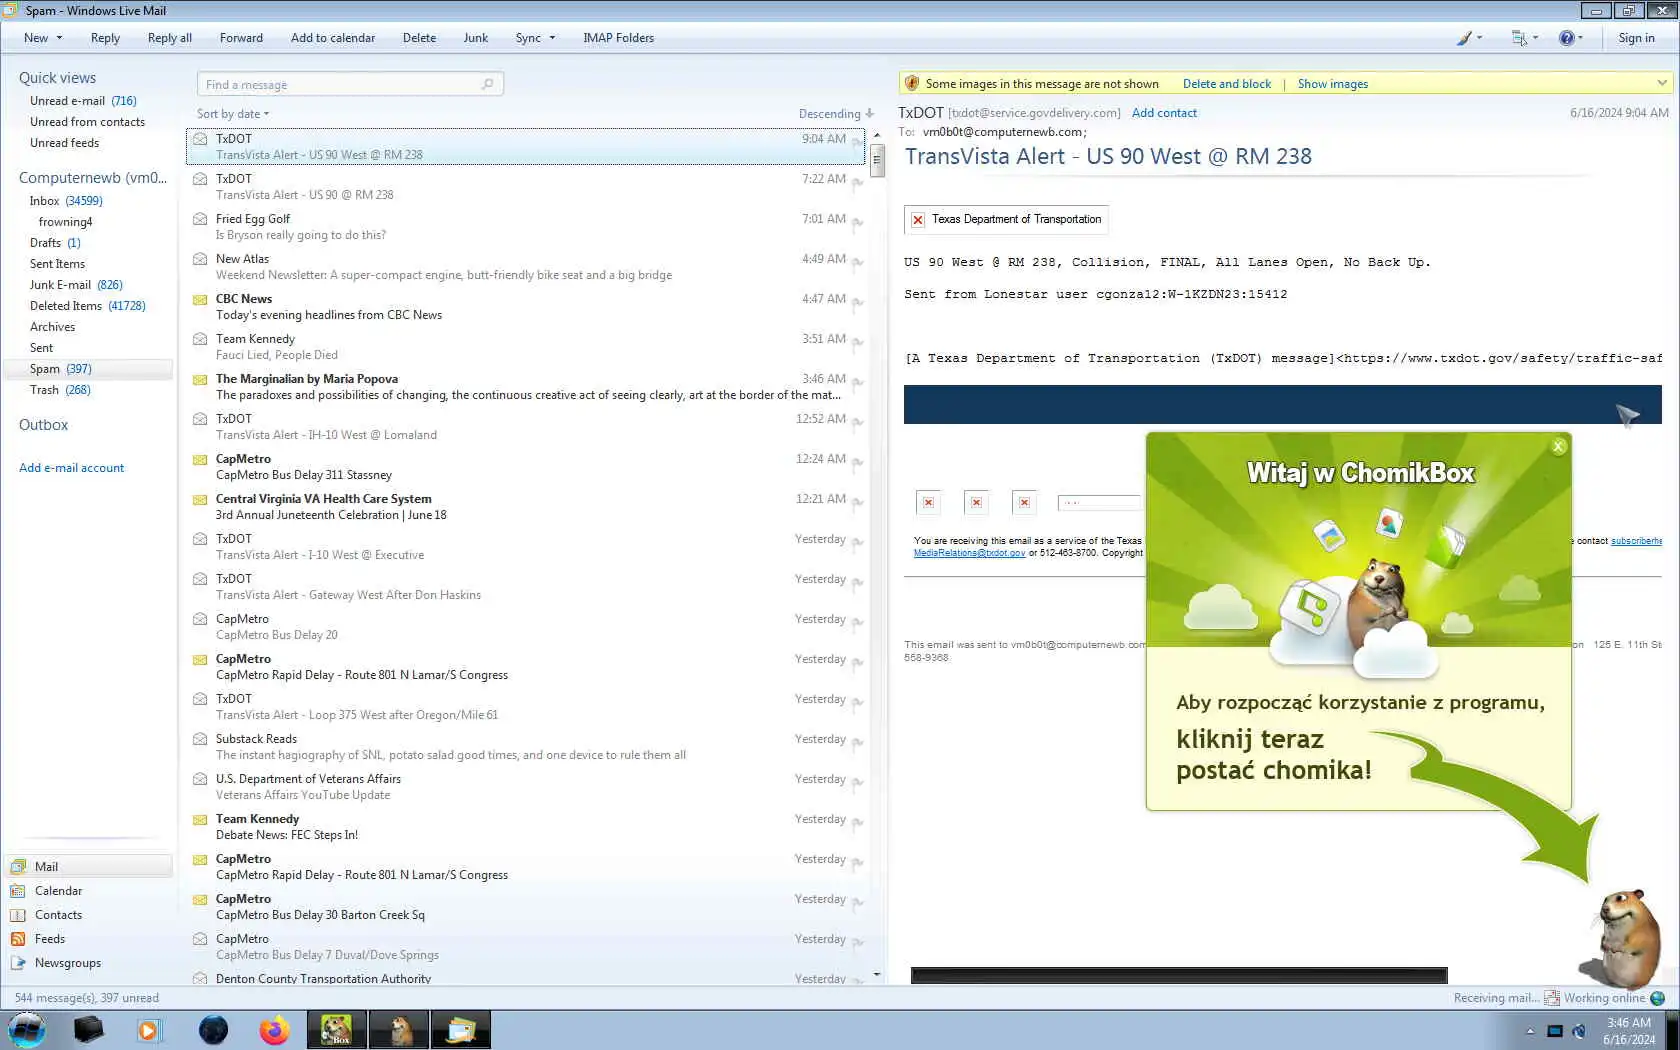Open the Feeds shortcut icon
The image size is (1680, 1050).
pos(18,939)
